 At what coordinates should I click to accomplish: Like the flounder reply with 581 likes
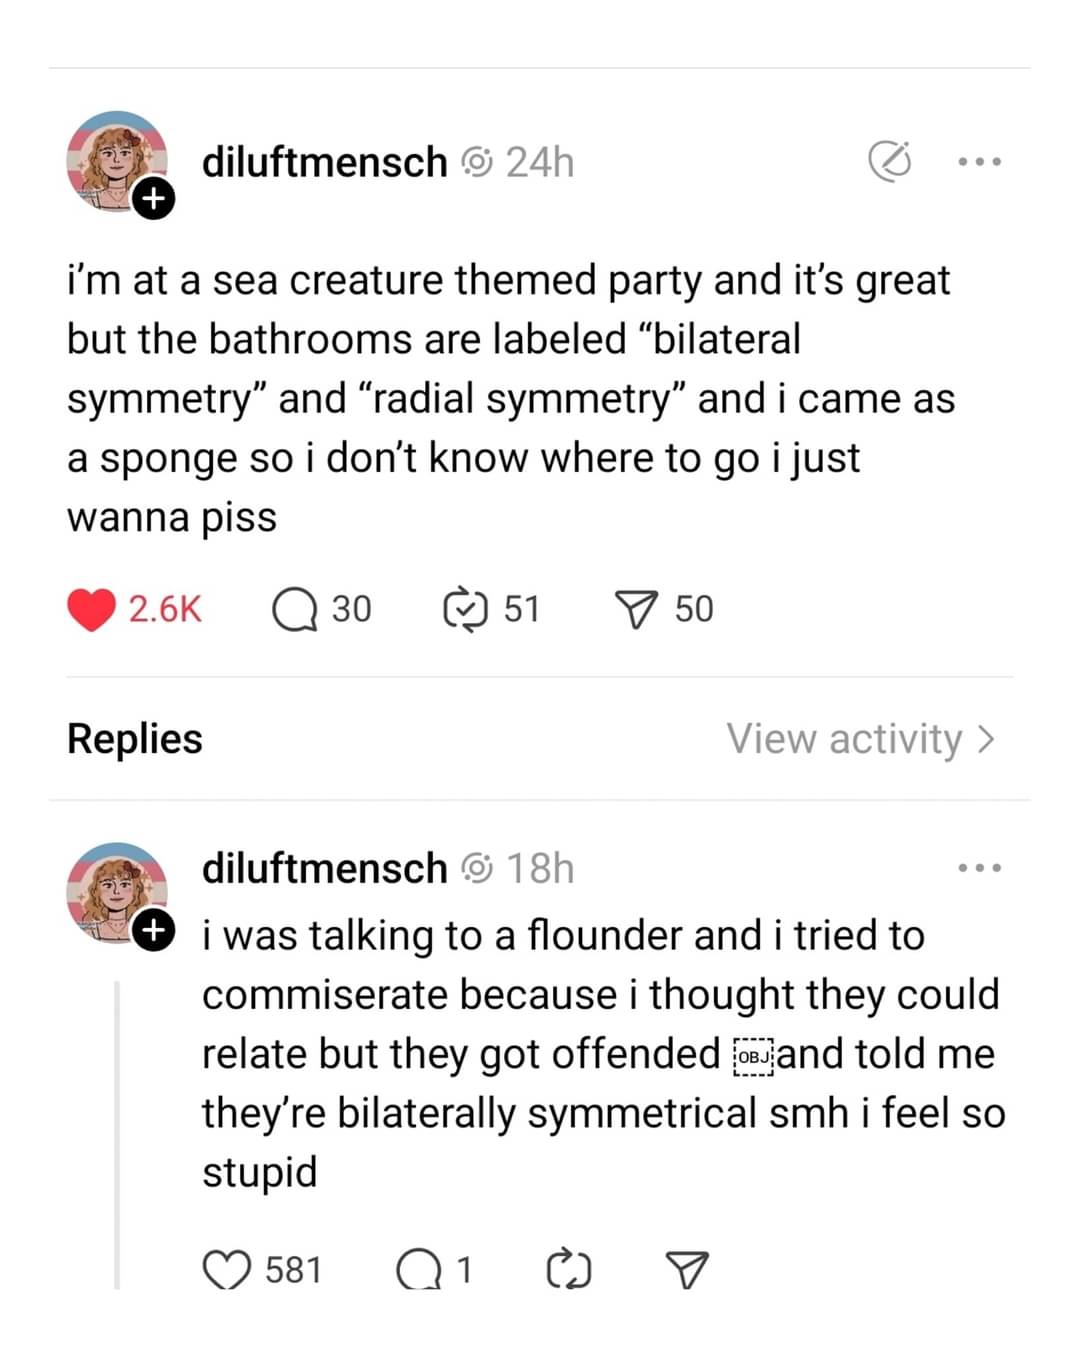point(227,1270)
